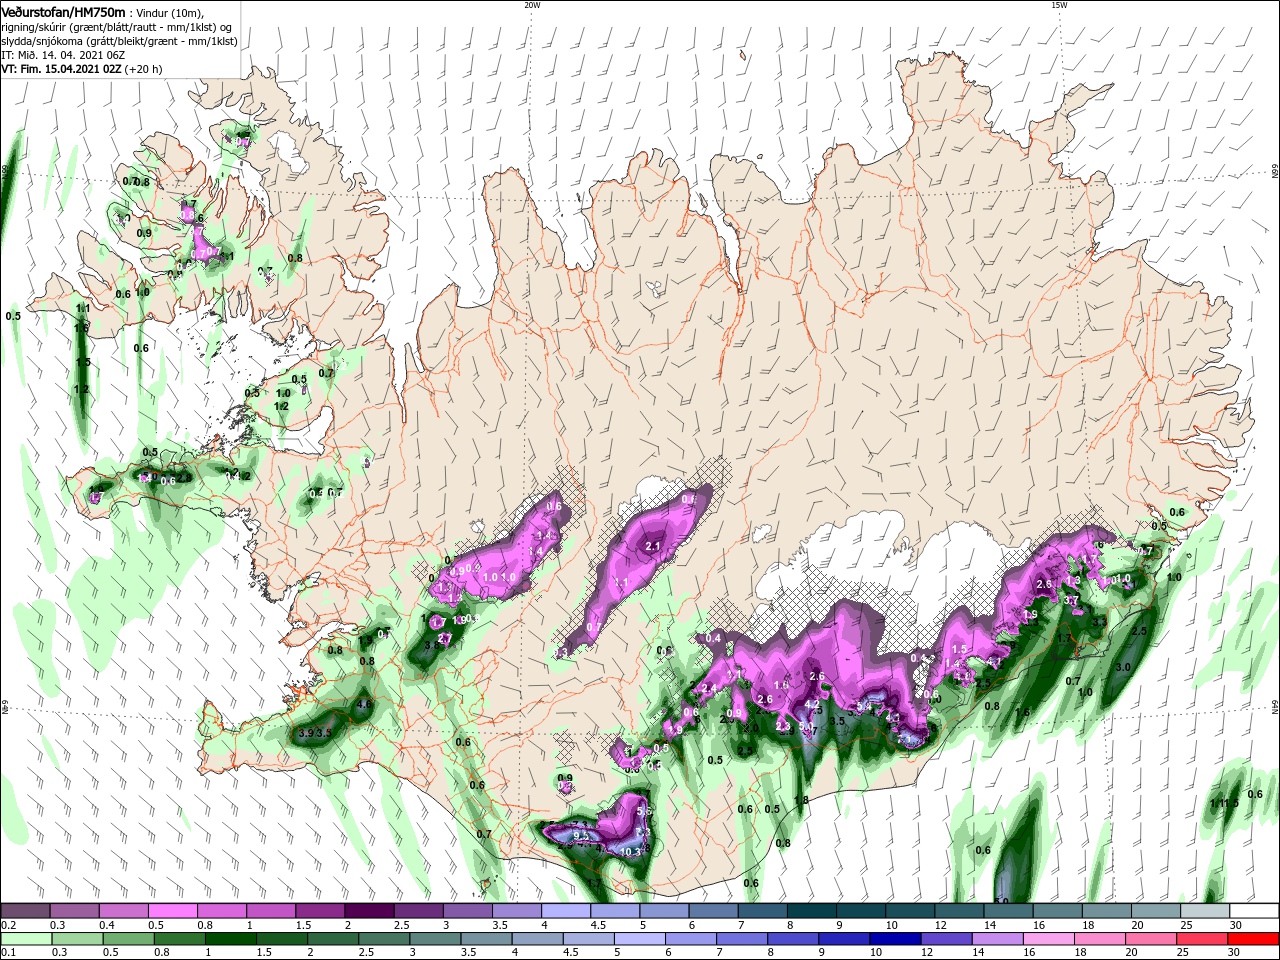Click the 4.6 precipitation value on Reykjanes

[365, 705]
